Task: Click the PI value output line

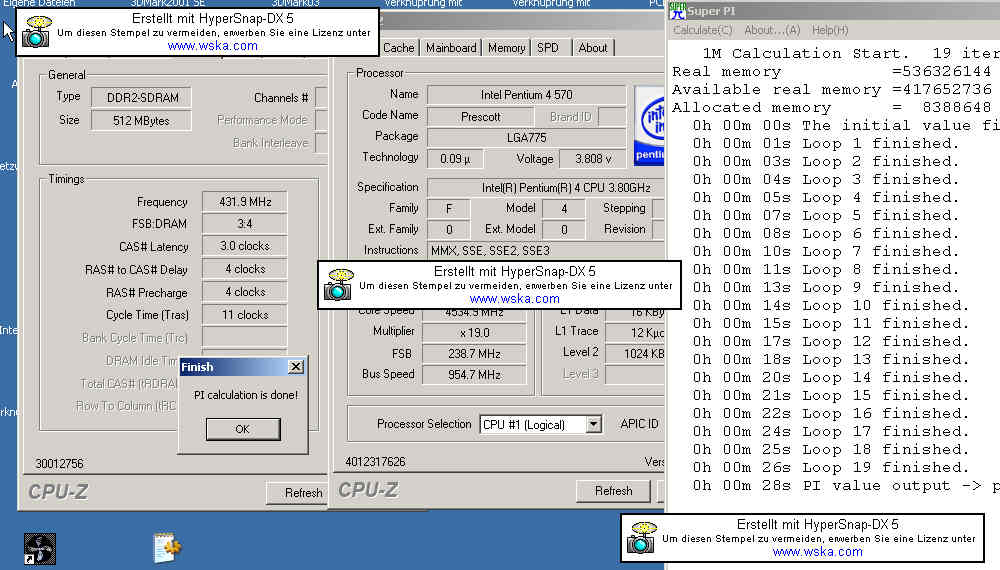Action: (846, 486)
